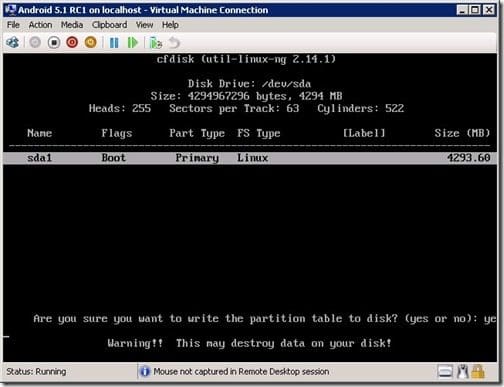Viewport: 504px width, 387px height.
Task: Click 'Mouse not captured in Remote Desktop session'
Action: click(x=241, y=371)
